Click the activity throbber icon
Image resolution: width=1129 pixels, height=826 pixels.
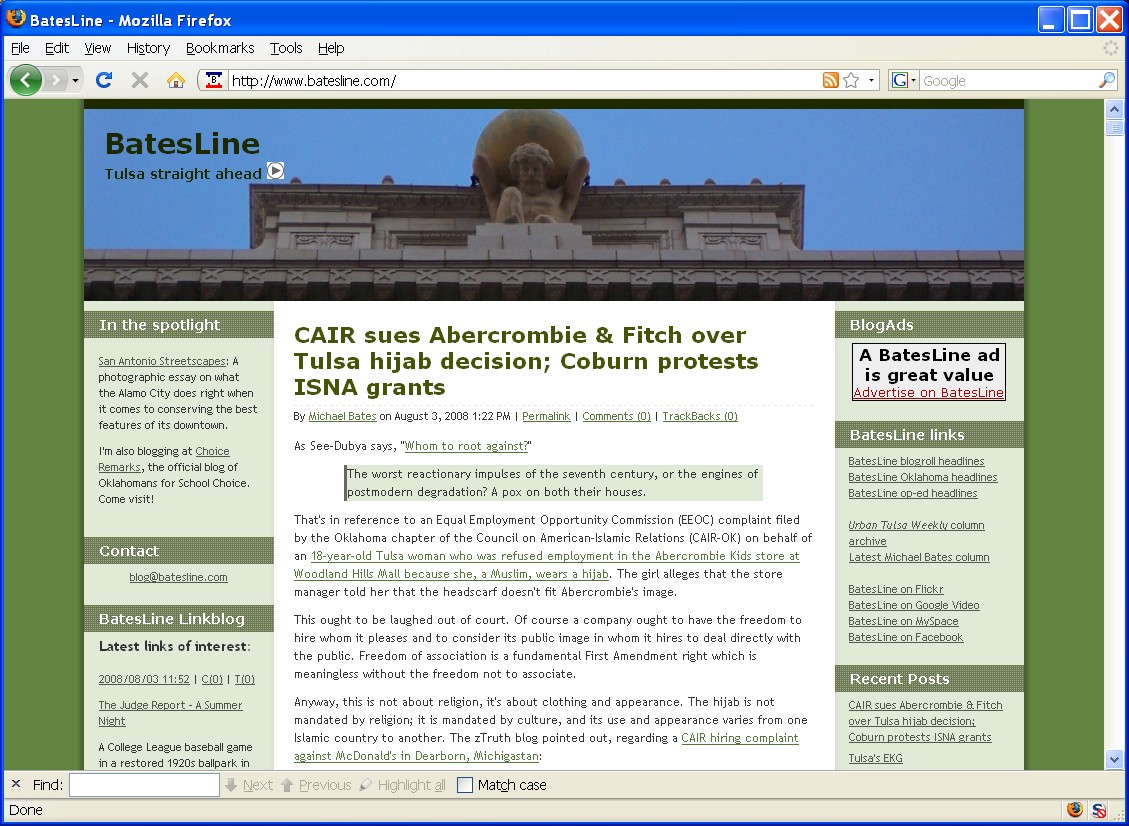pyautogui.click(x=1111, y=48)
